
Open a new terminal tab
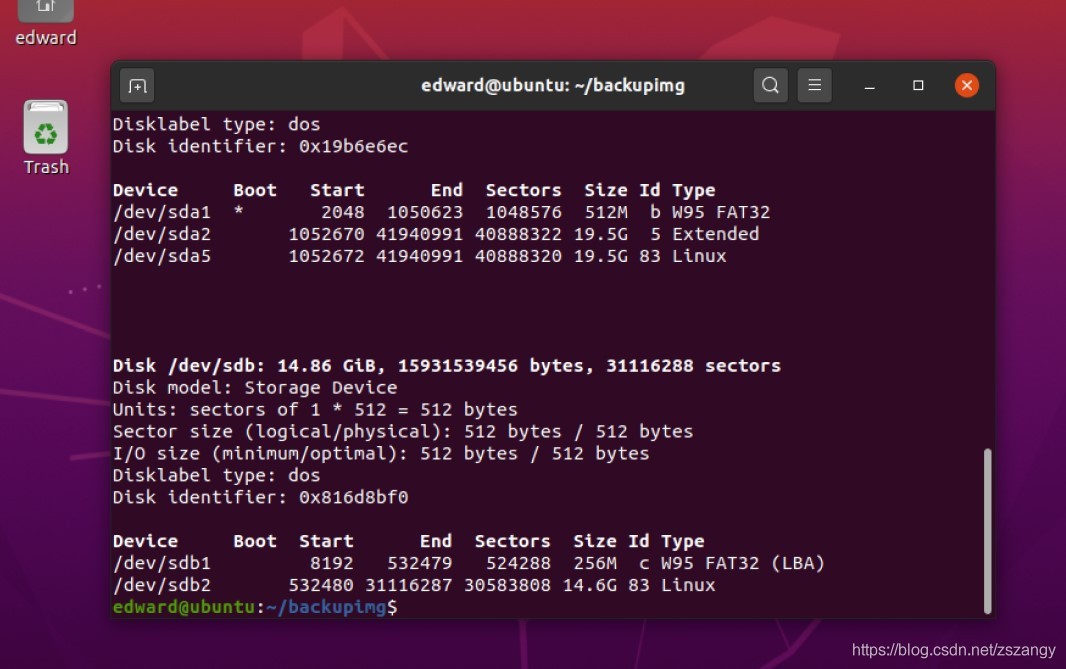coord(137,86)
